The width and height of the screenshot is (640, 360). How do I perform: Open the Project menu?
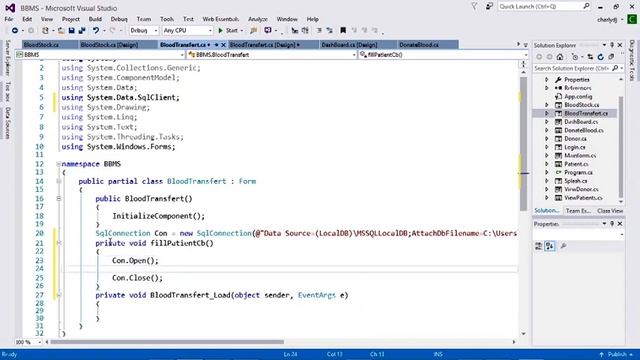[71, 19]
